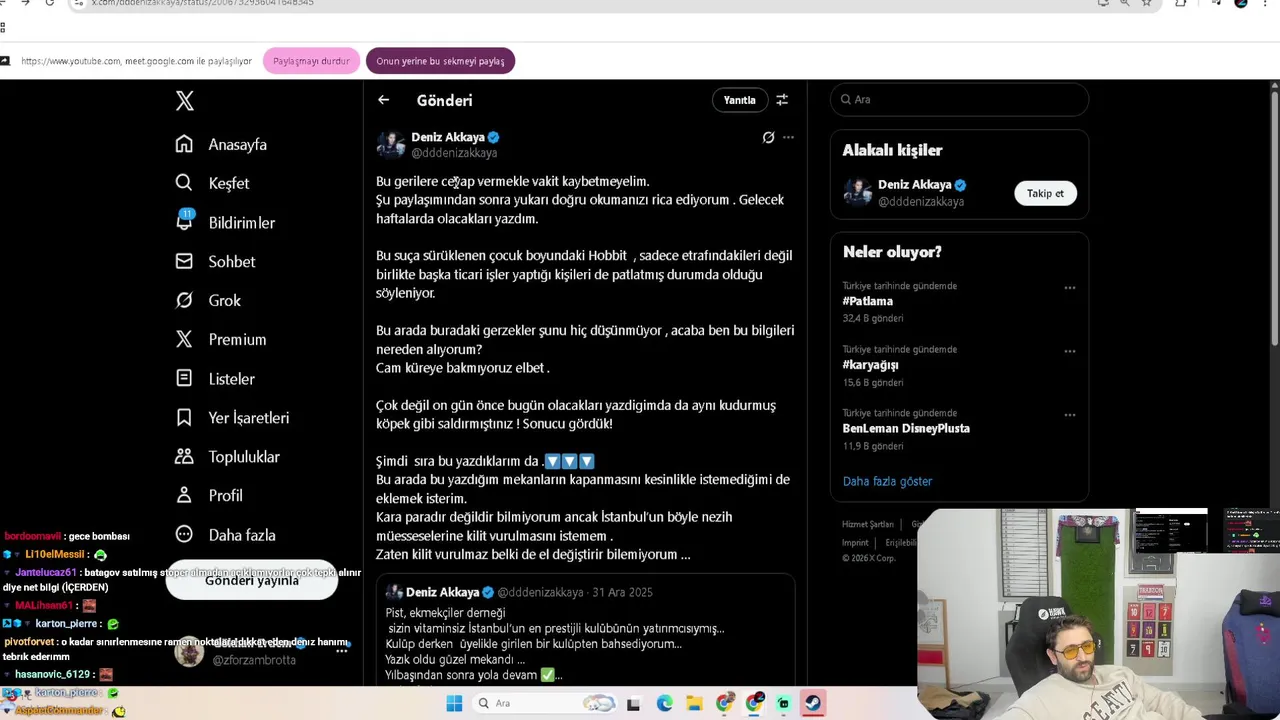Click the X logo in the sidebar
Screen dimensions: 1280x720
pyautogui.click(x=185, y=101)
